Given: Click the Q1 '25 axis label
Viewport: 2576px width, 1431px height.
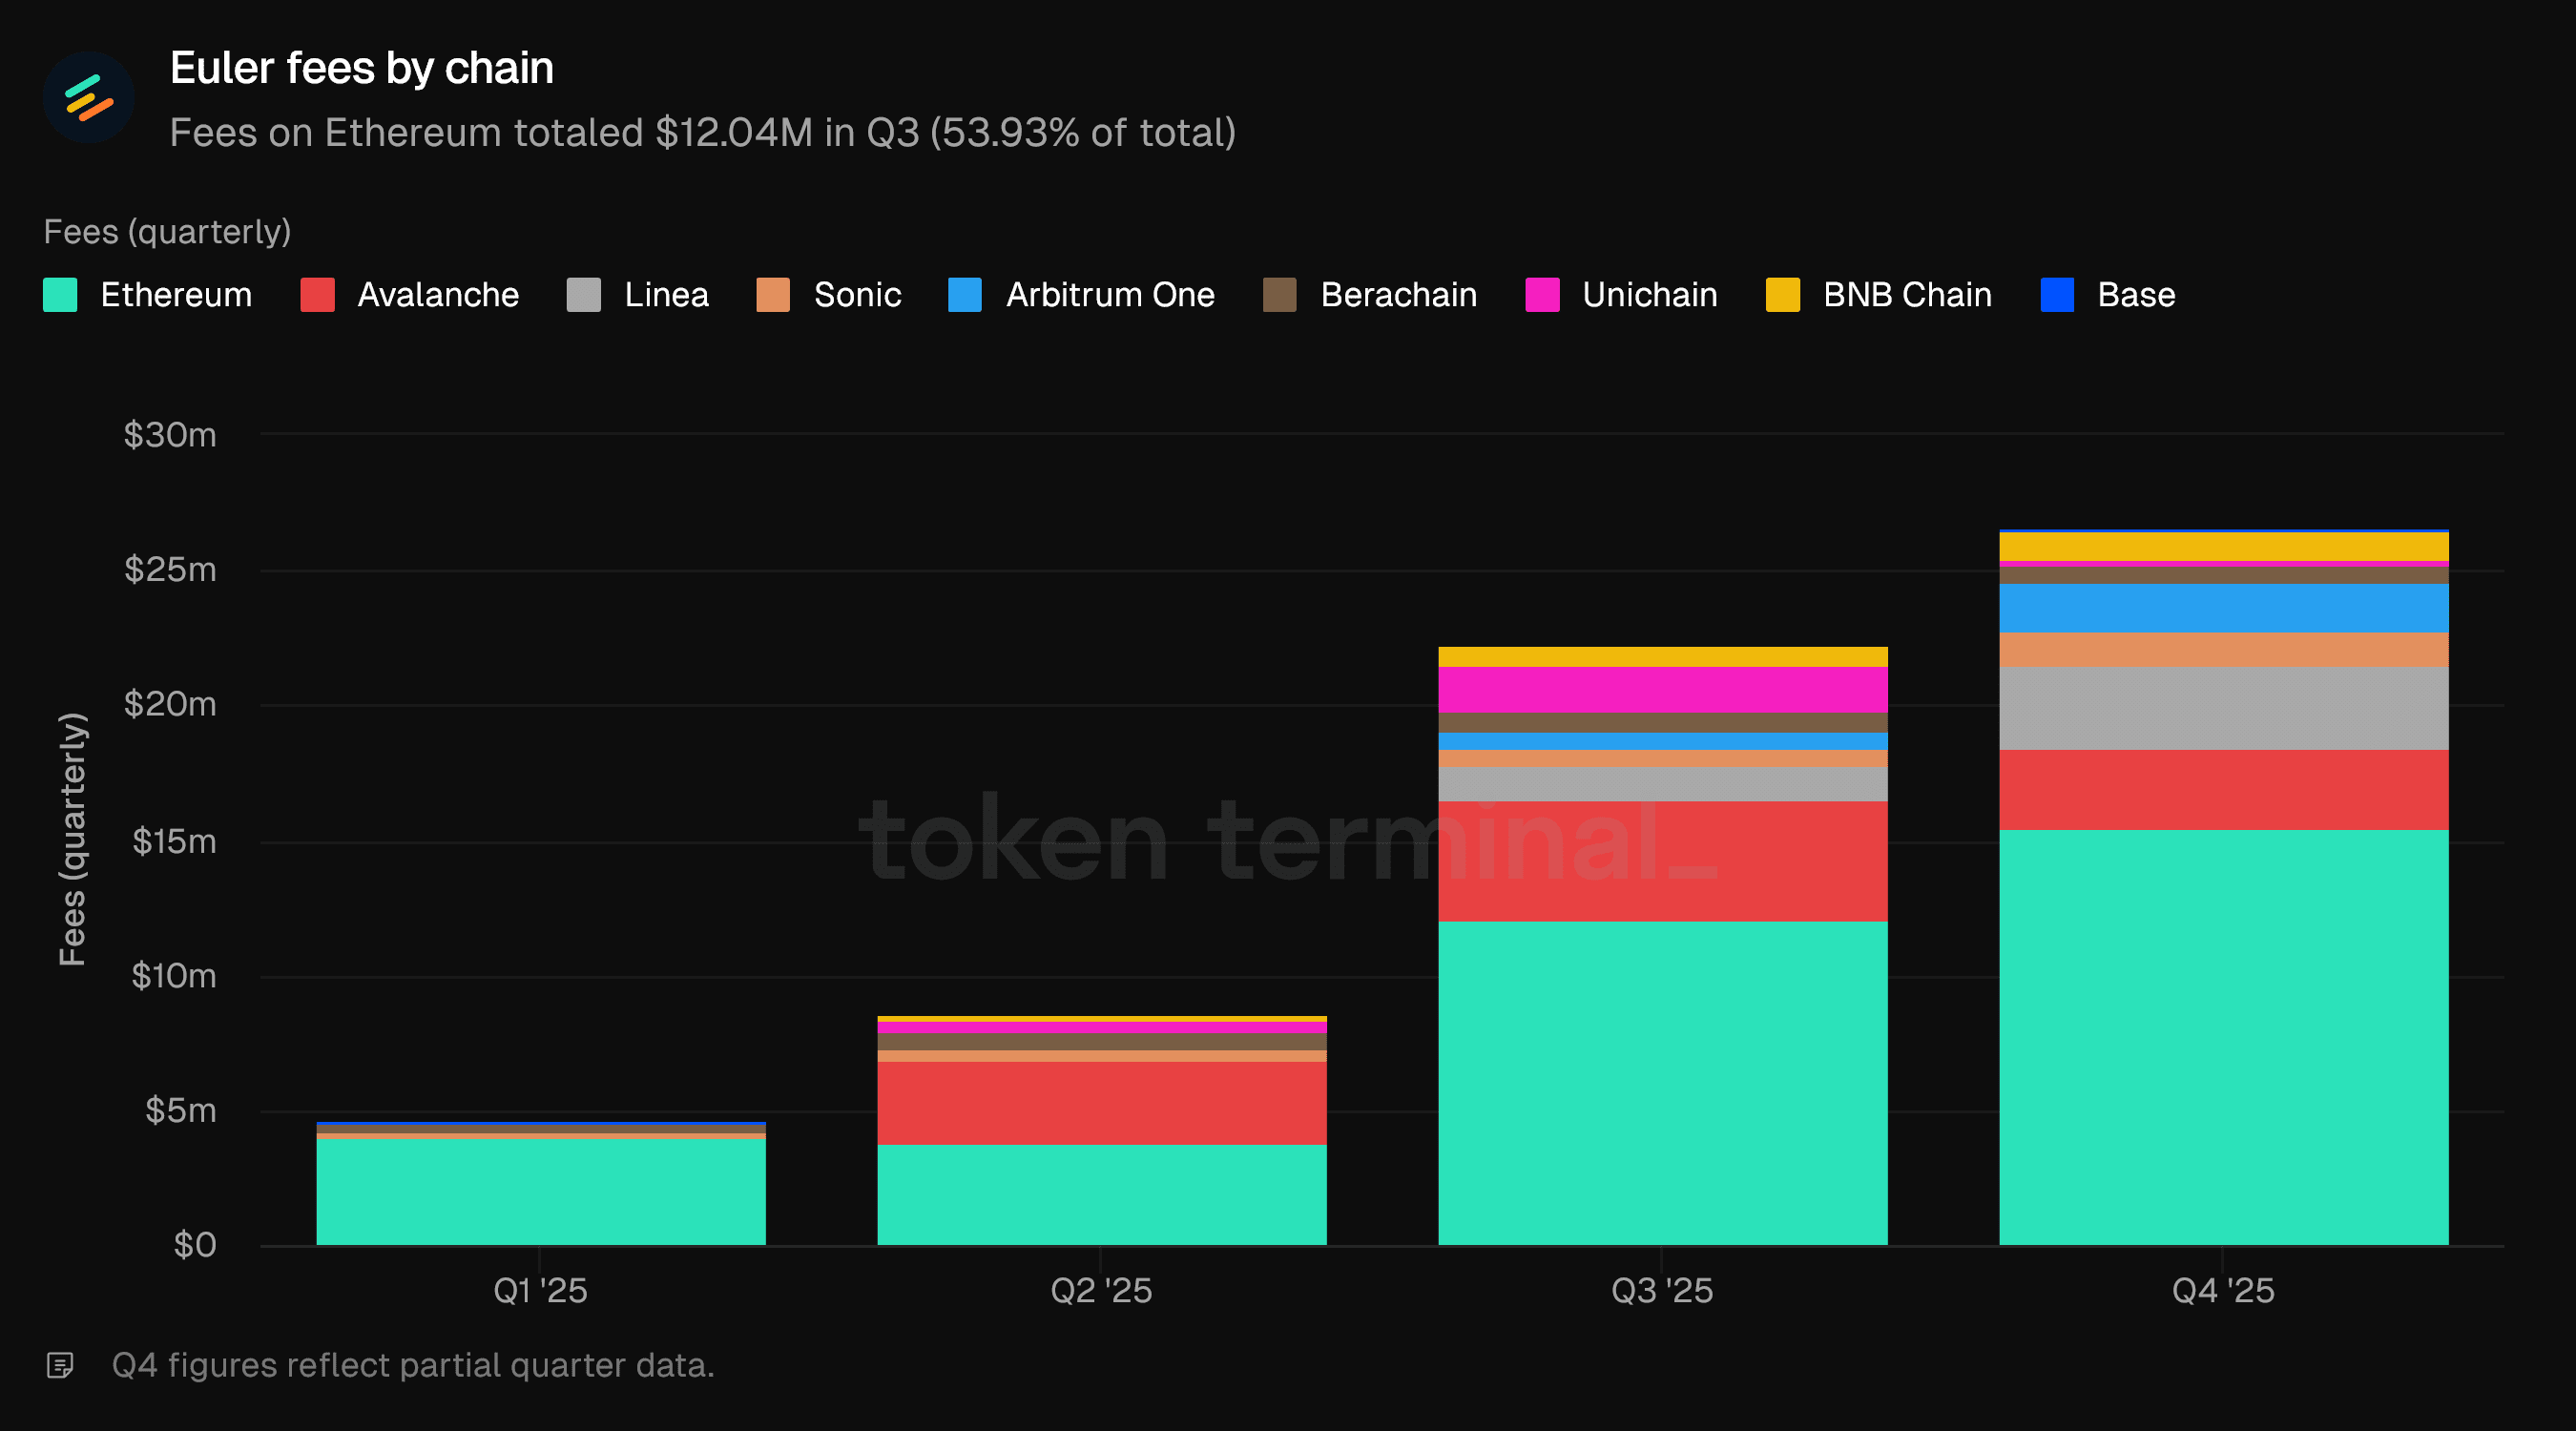Looking at the screenshot, I should [x=540, y=1290].
